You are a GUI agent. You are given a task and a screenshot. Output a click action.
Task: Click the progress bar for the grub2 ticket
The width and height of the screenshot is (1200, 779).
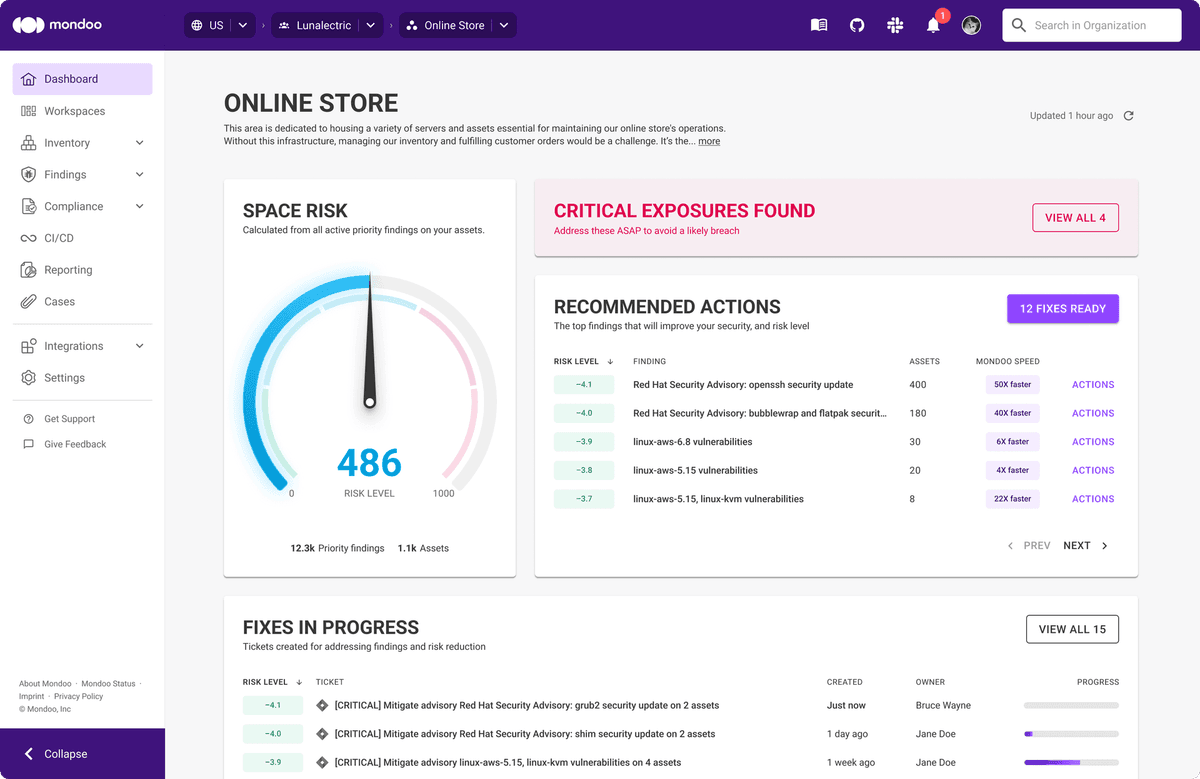click(x=1071, y=705)
